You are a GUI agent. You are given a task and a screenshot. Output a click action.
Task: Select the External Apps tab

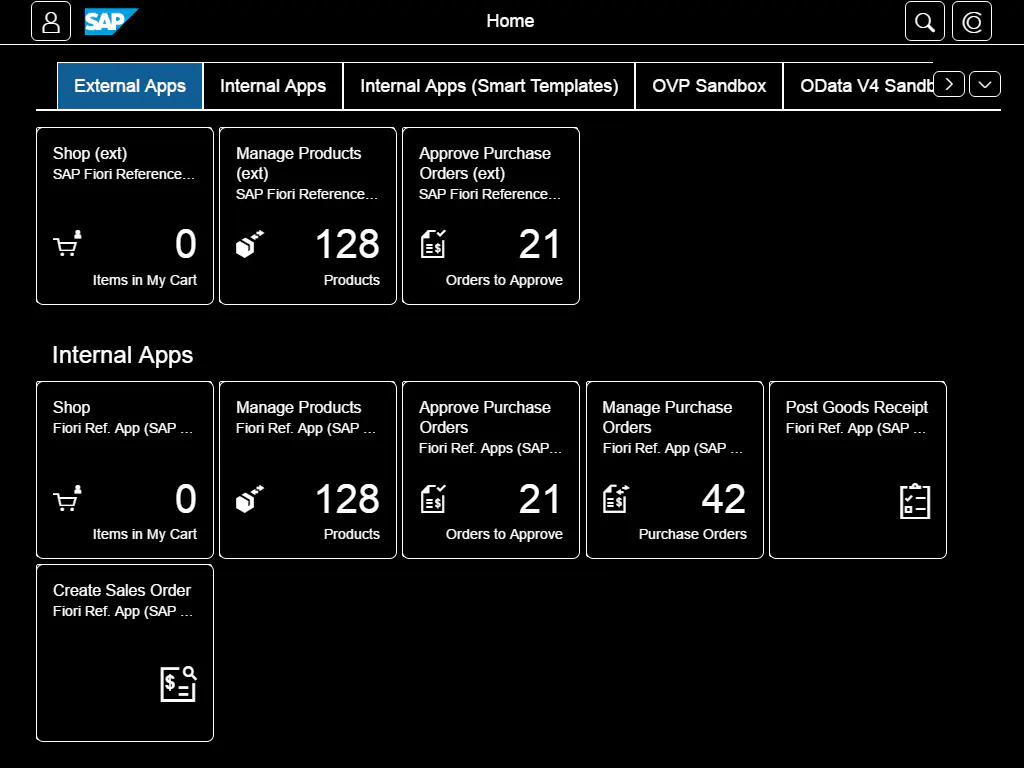click(x=130, y=86)
